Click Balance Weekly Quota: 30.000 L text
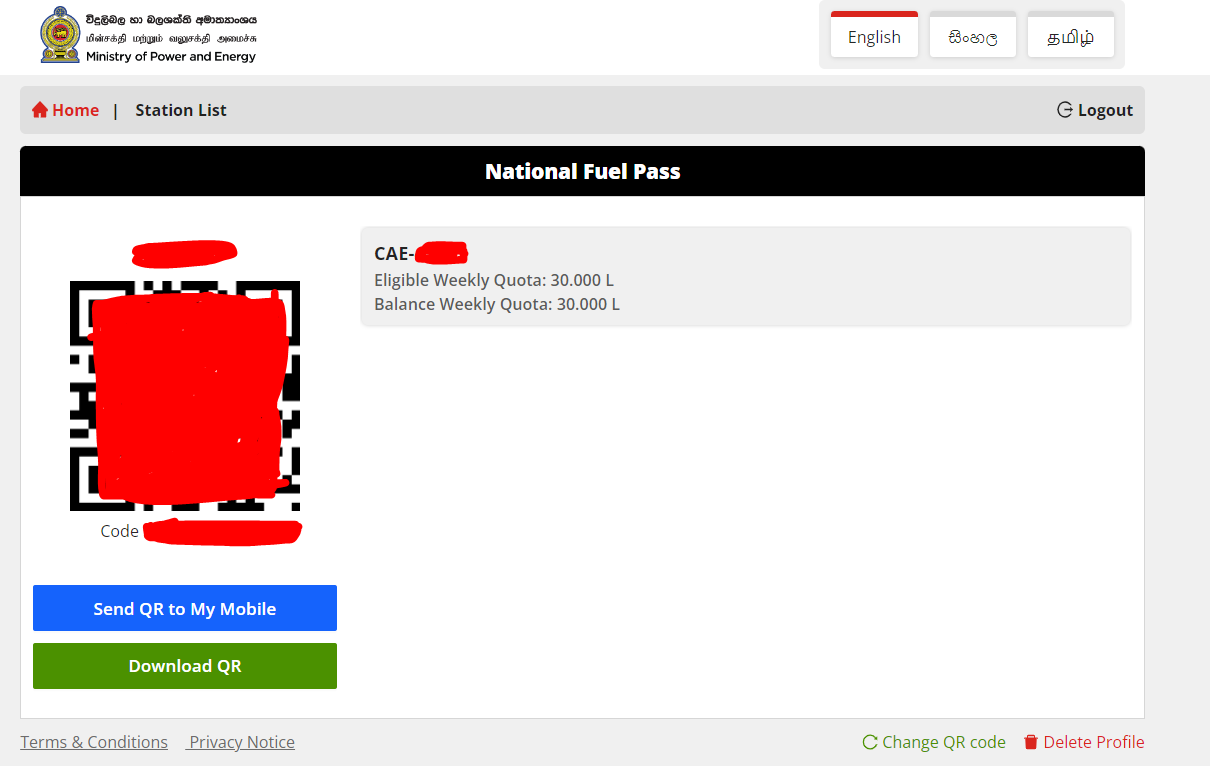Image resolution: width=1210 pixels, height=766 pixels. pyautogui.click(x=497, y=304)
